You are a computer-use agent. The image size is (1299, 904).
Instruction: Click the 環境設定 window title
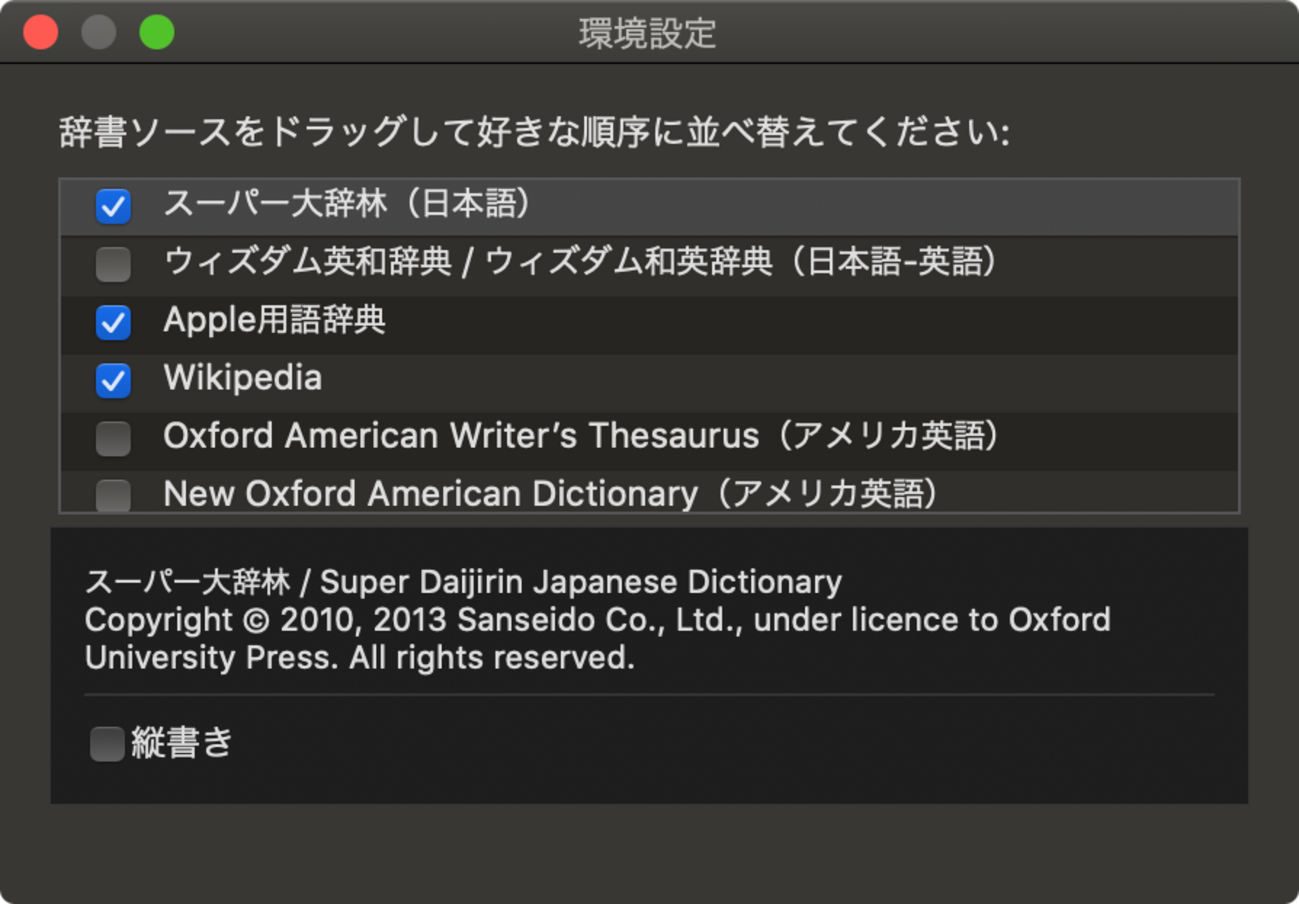(x=648, y=33)
